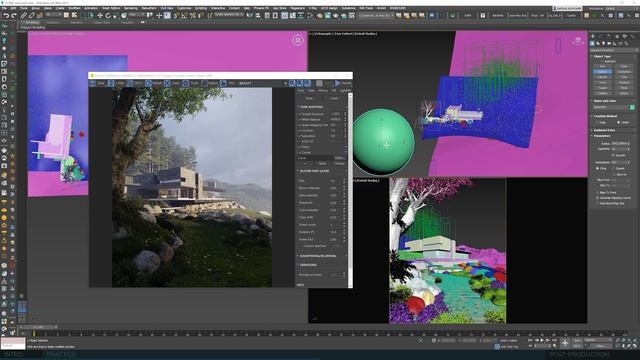
Task: Open the green object color swatch
Action: pyautogui.click(x=632, y=107)
